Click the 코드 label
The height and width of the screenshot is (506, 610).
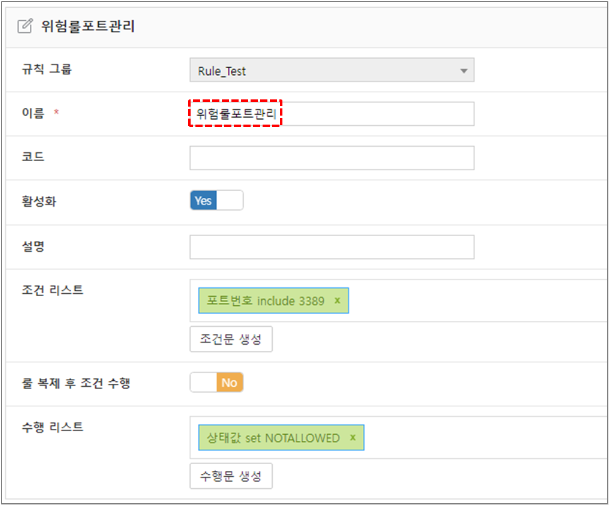pyautogui.click(x=33, y=156)
